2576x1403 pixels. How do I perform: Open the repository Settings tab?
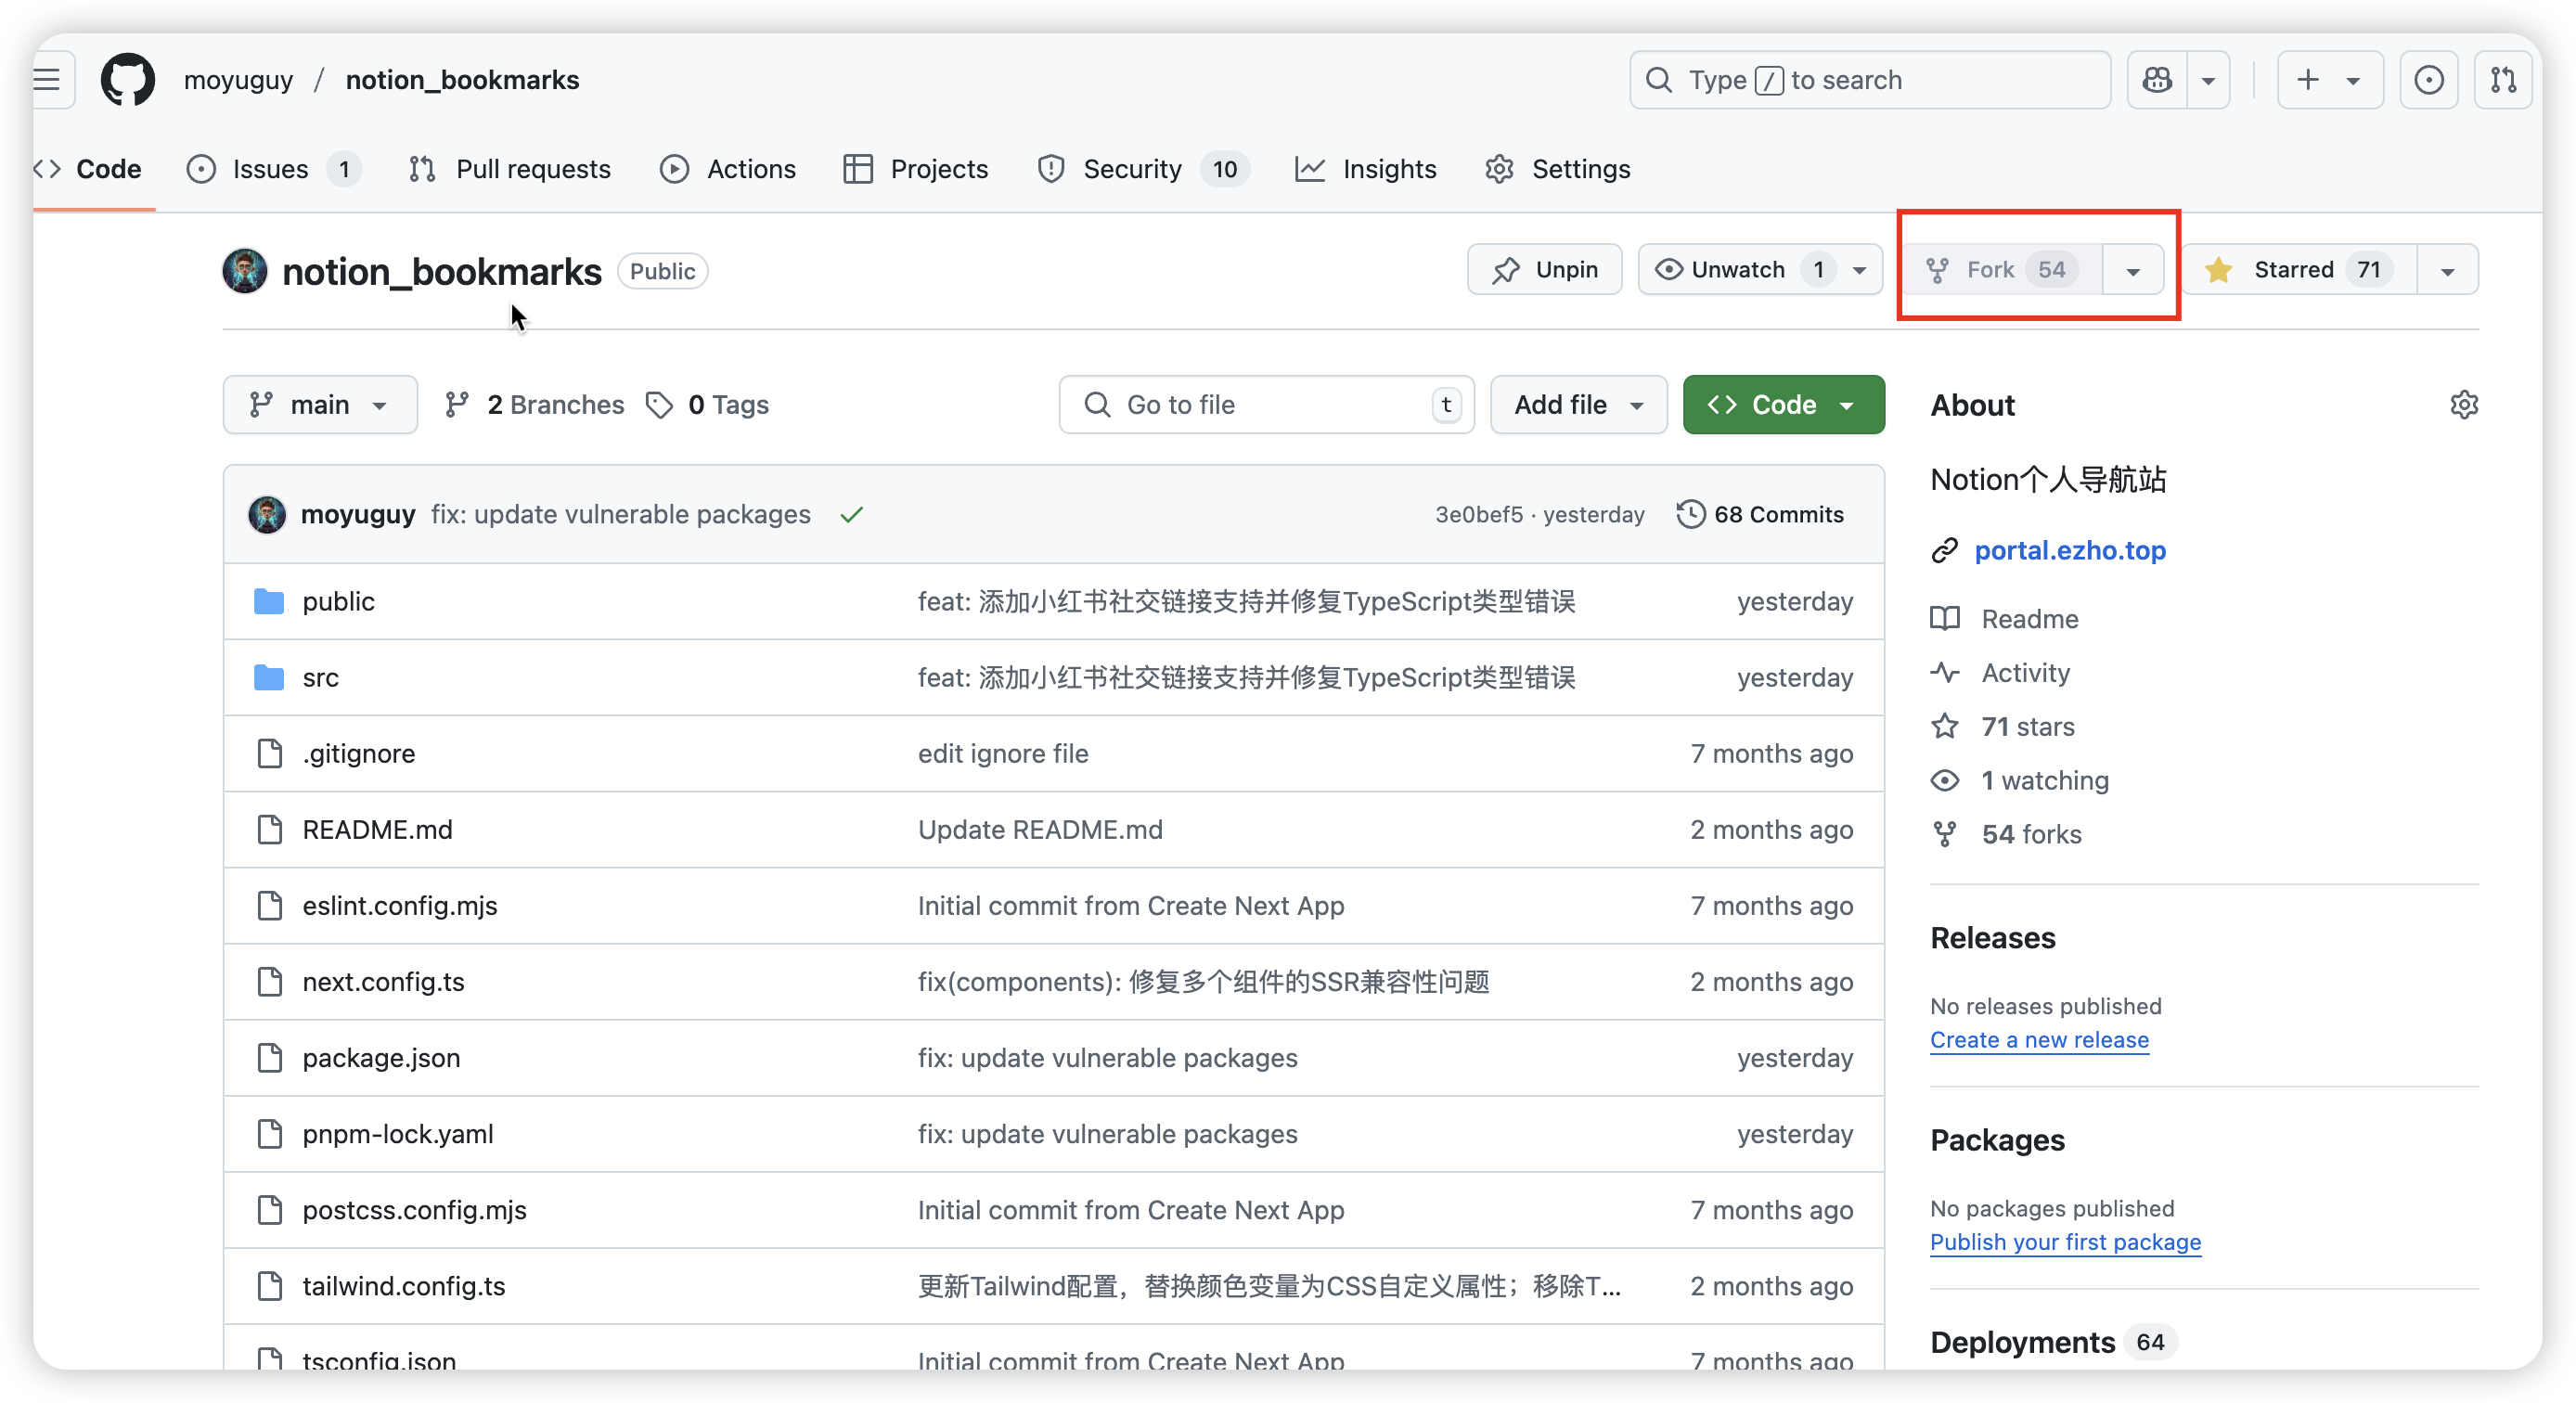coord(1558,169)
